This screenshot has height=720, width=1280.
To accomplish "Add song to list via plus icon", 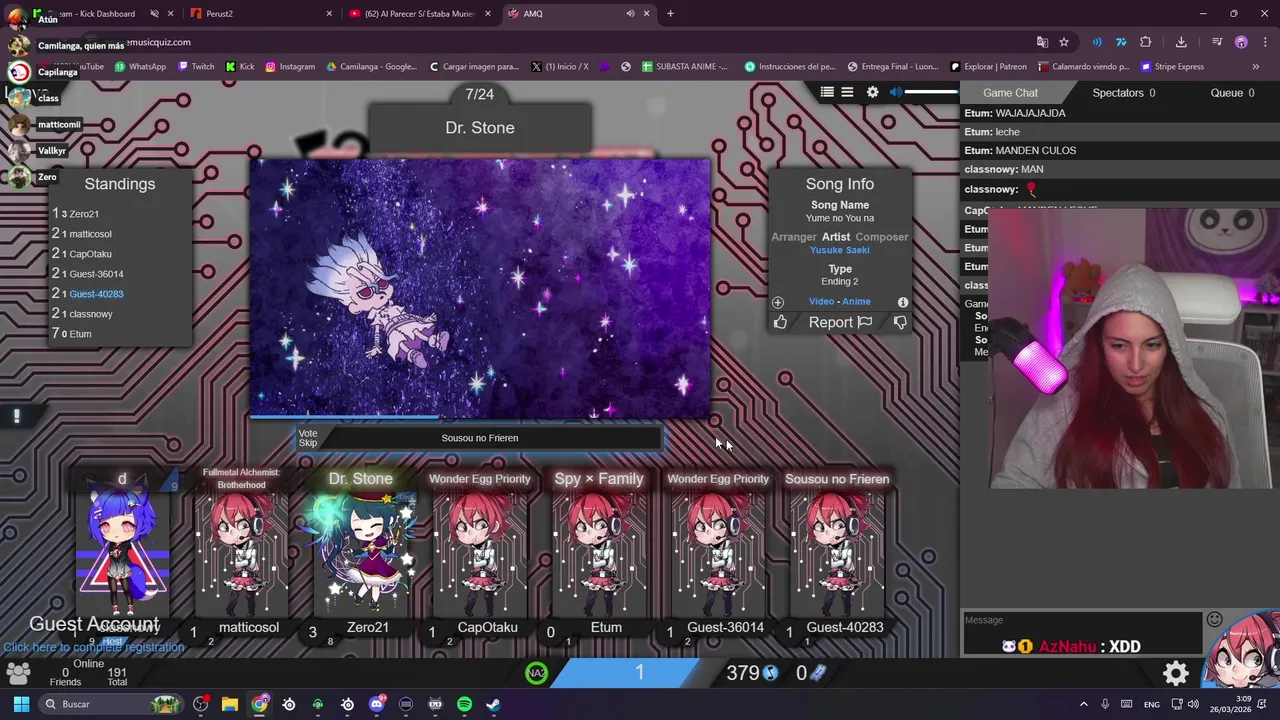I will click(778, 302).
